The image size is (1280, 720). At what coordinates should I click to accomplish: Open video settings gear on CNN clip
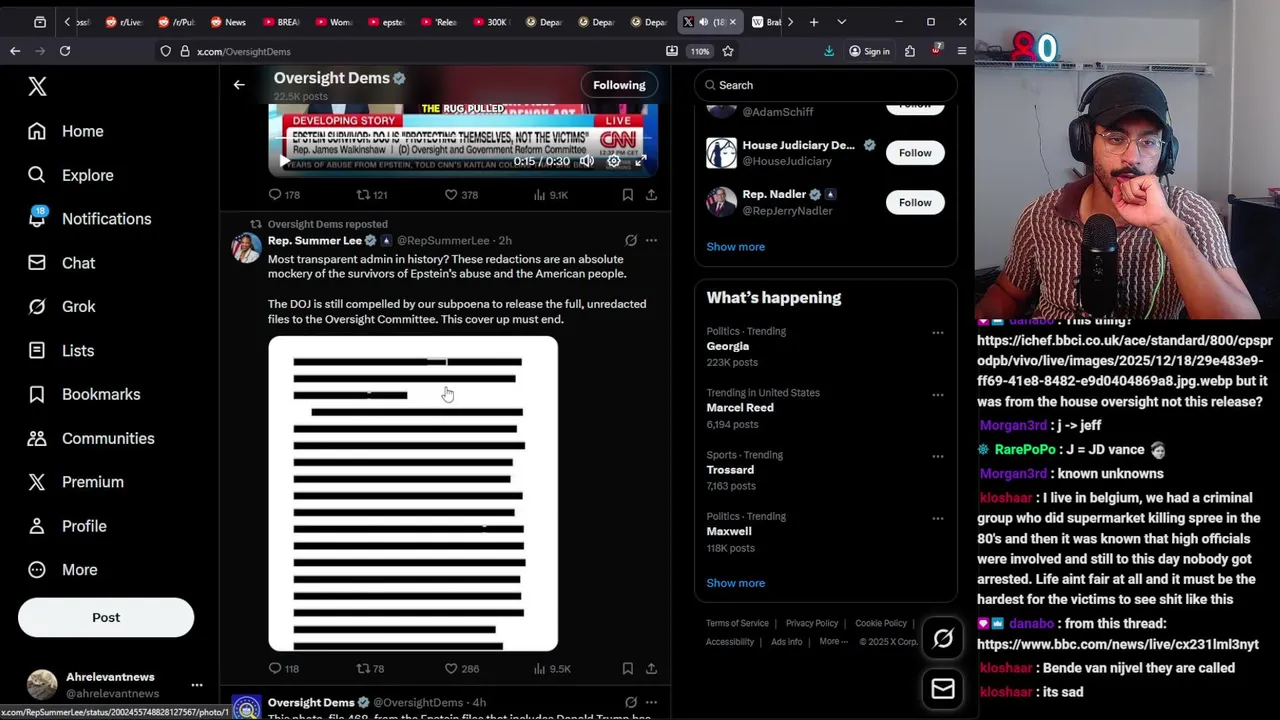[x=614, y=161]
